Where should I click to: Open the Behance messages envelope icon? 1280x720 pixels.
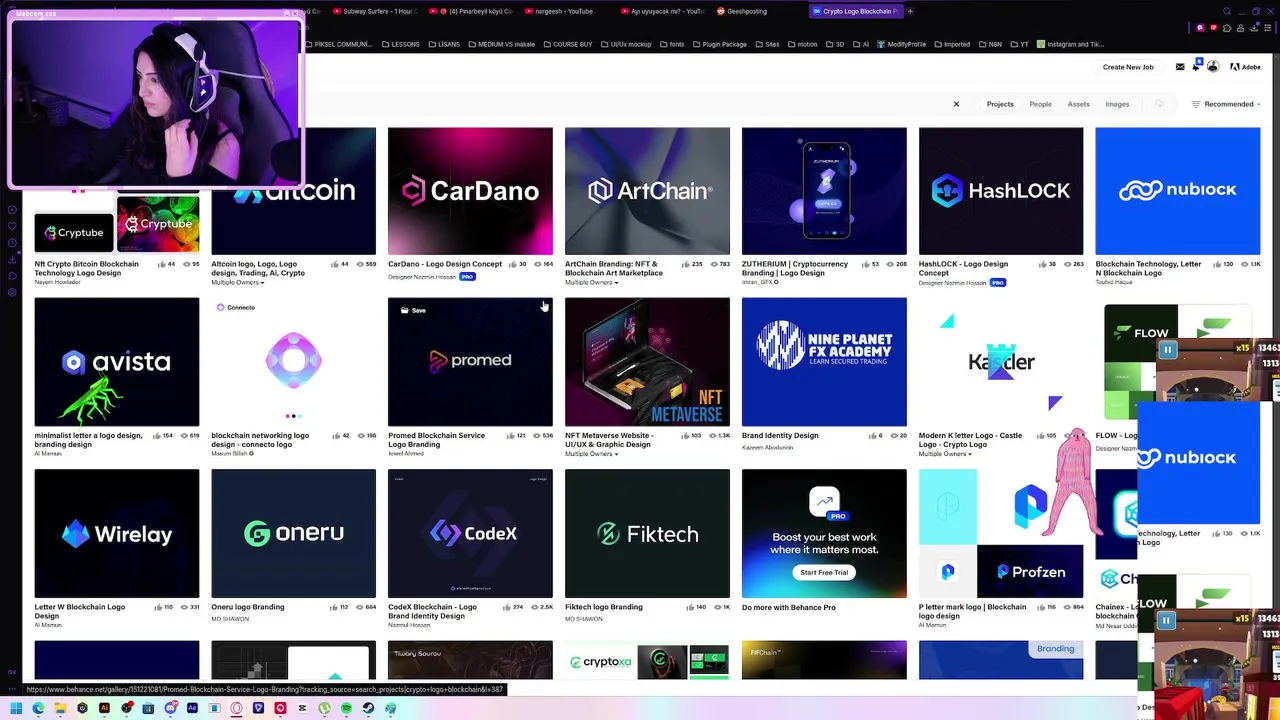1180,67
